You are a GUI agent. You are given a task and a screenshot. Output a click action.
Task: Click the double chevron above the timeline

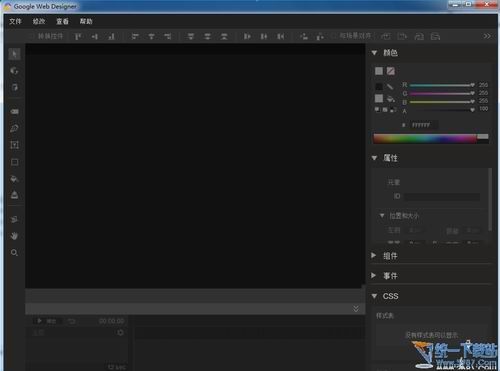coord(356,308)
